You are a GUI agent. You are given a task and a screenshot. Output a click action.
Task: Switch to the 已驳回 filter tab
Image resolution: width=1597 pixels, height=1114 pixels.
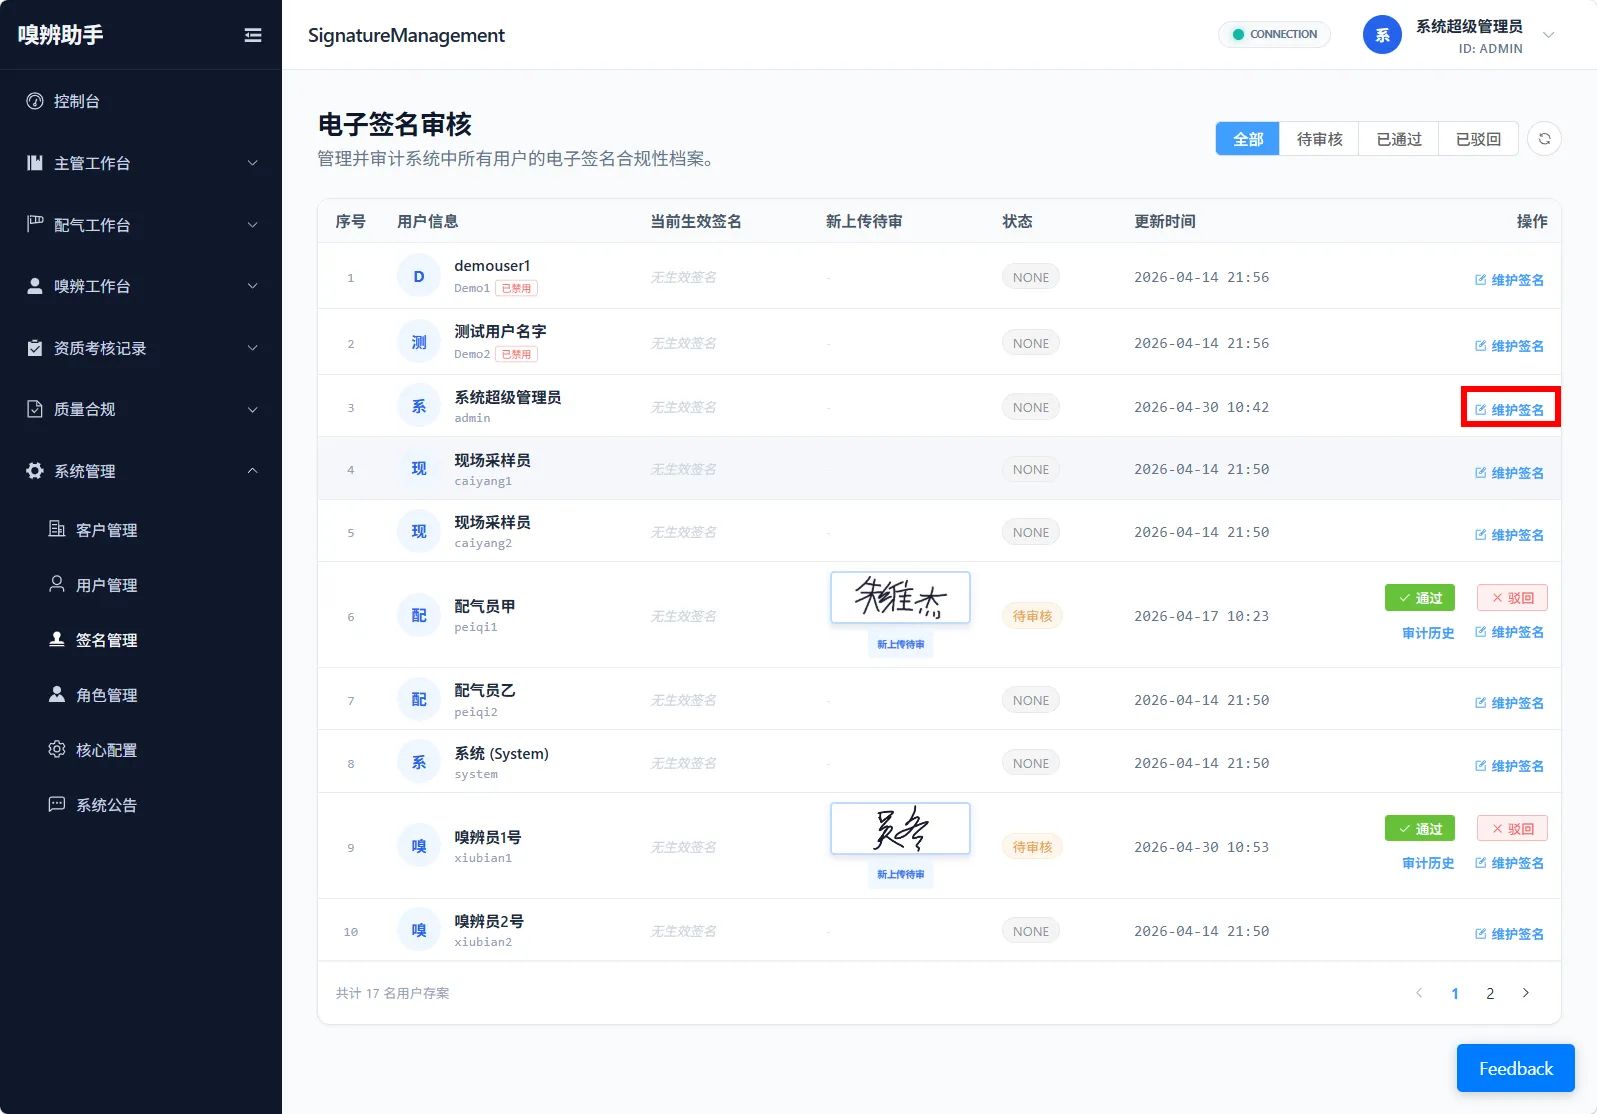(x=1478, y=139)
